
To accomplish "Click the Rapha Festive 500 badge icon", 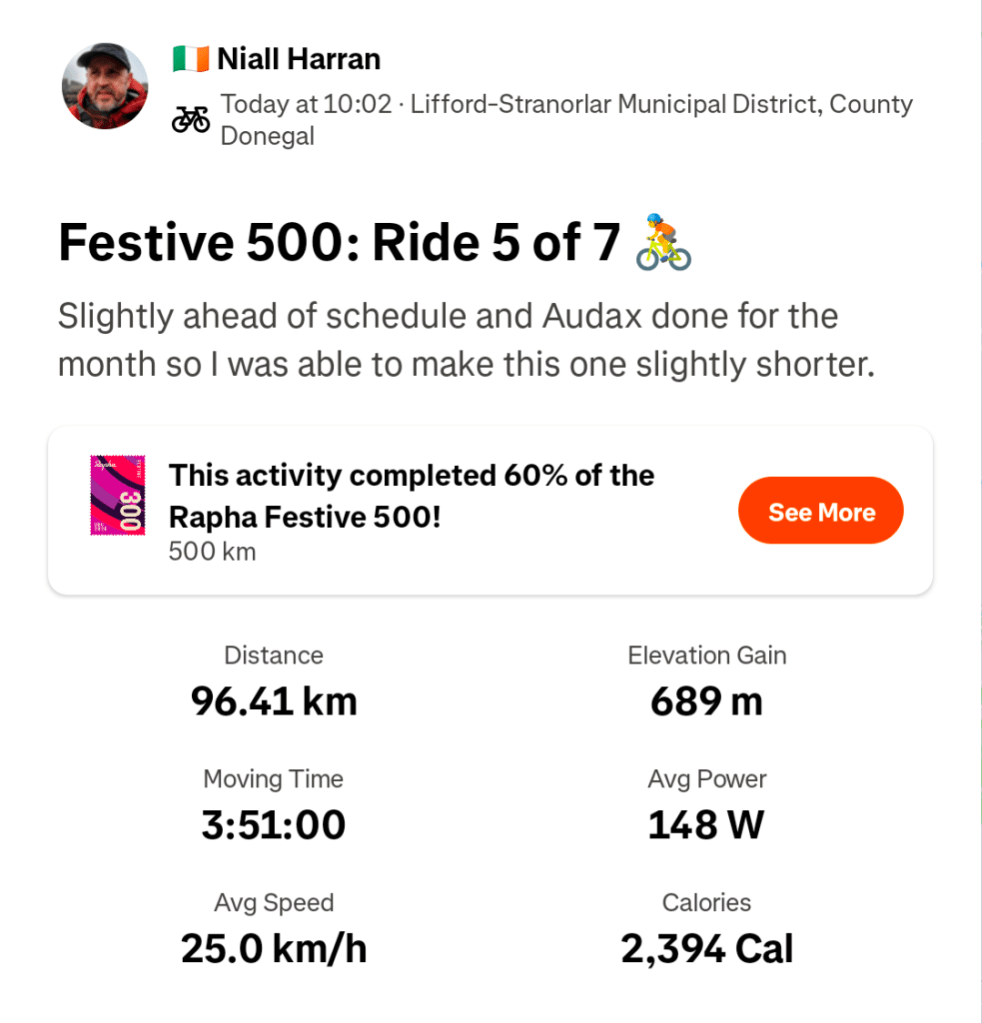I will click(x=118, y=494).
